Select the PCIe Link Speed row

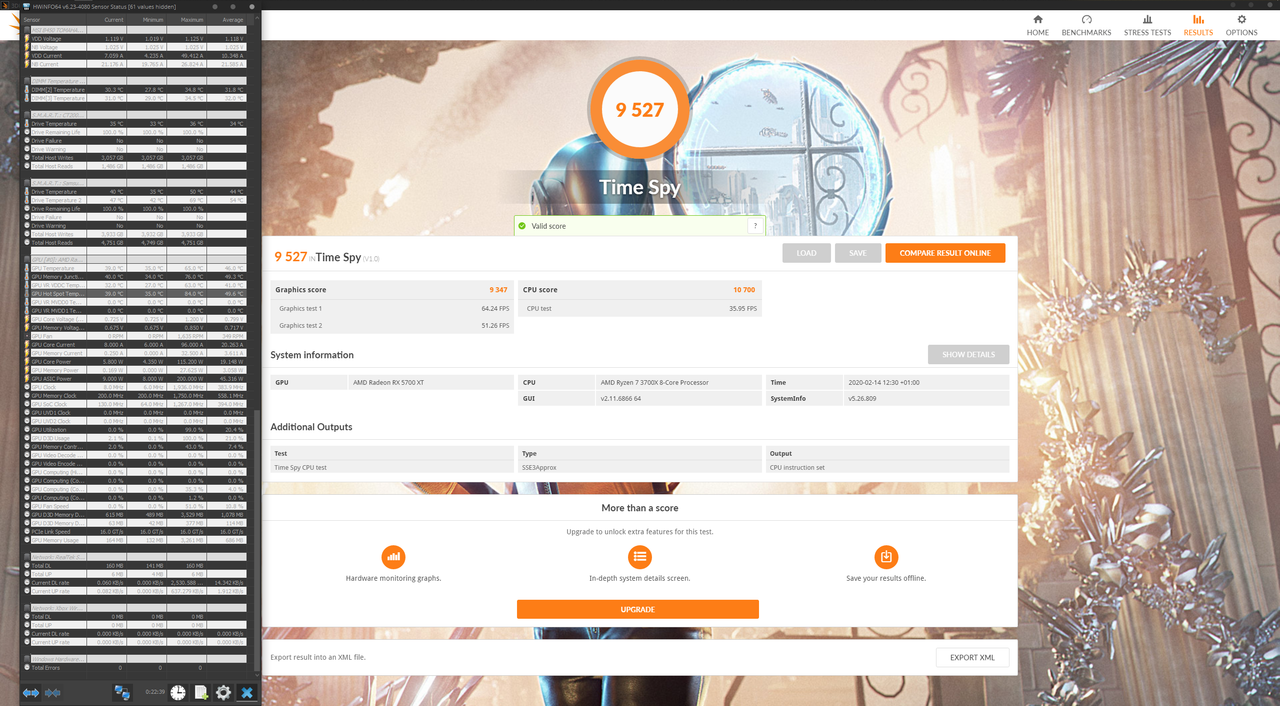coord(135,531)
